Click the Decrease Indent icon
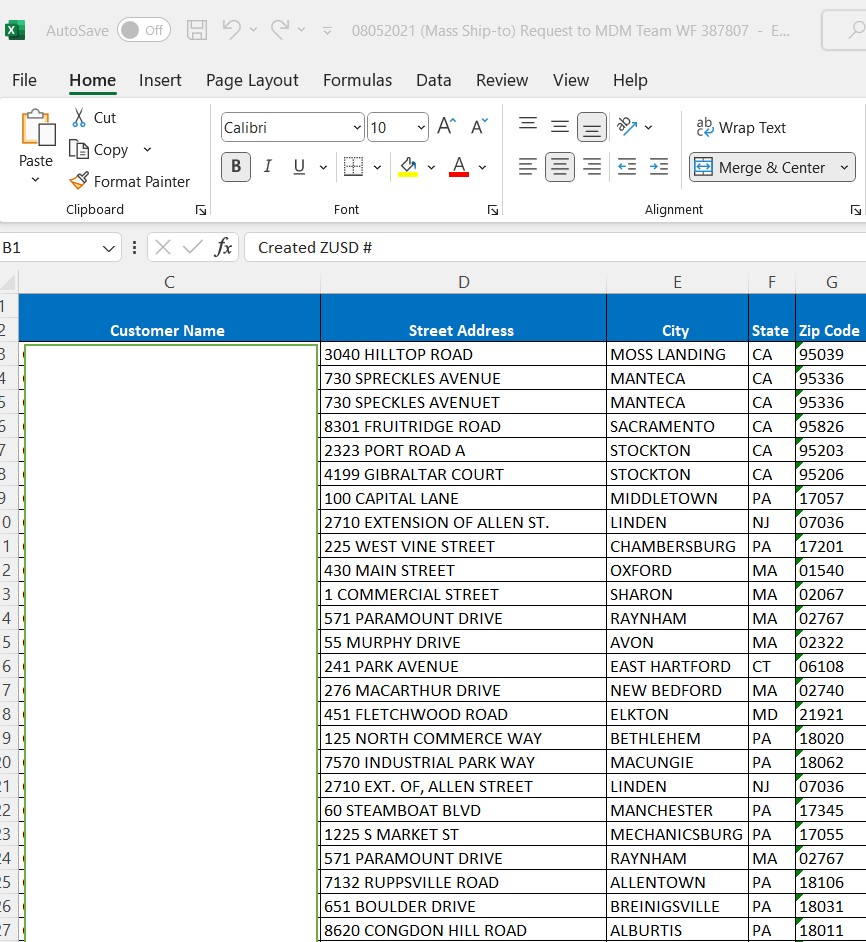 tap(627, 167)
